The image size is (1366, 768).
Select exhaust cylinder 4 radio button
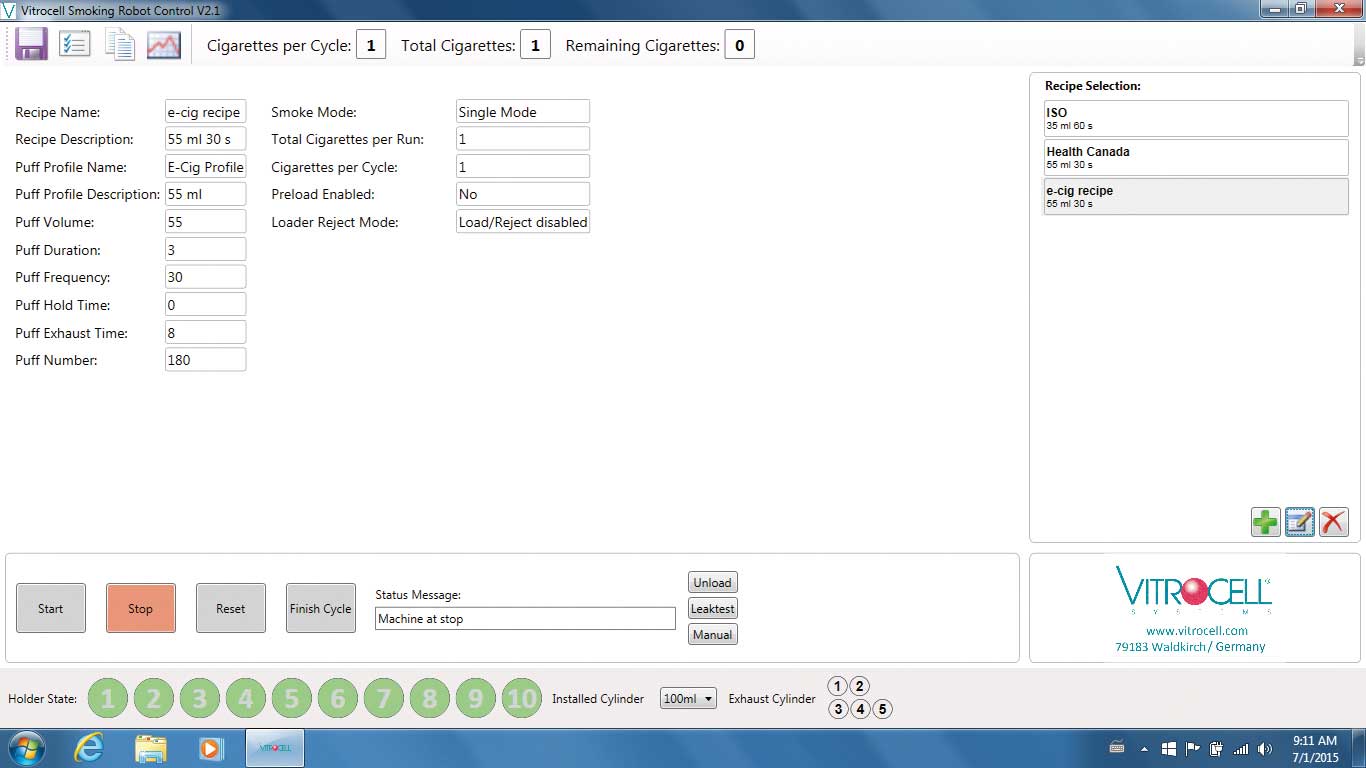click(860, 709)
